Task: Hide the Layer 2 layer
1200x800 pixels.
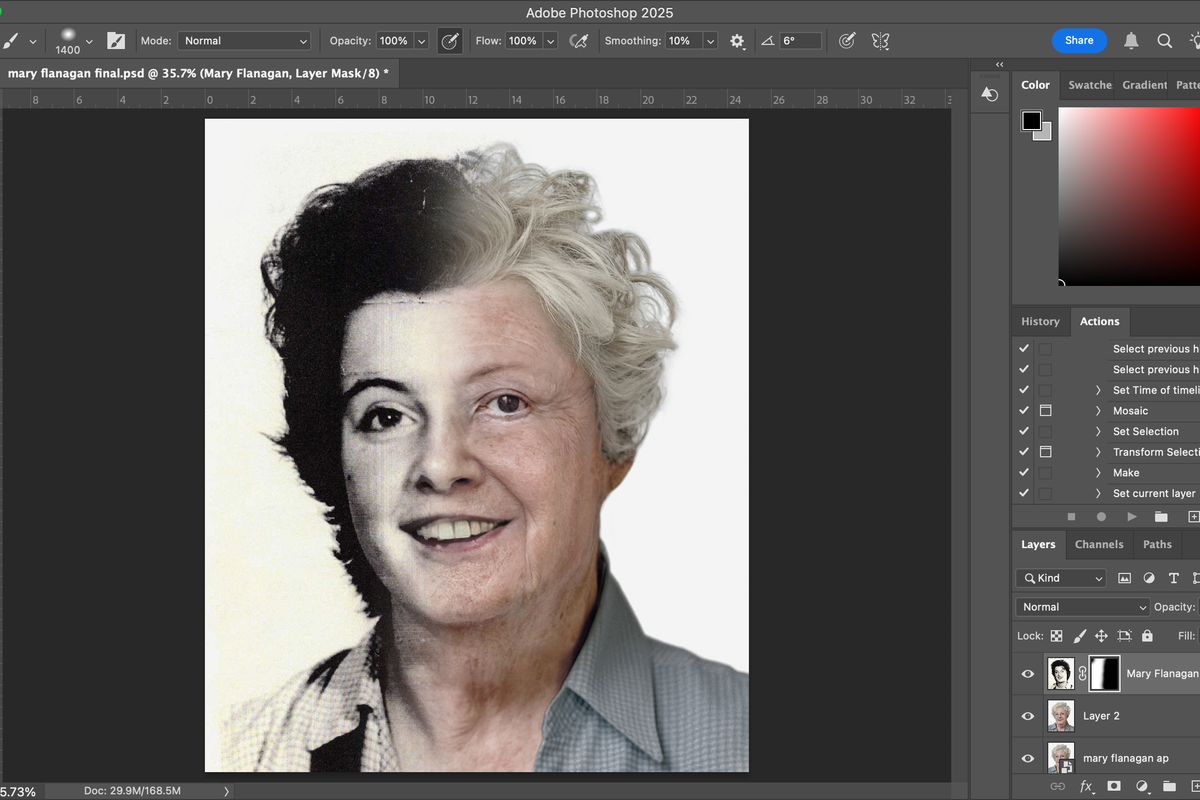Action: coord(1027,715)
